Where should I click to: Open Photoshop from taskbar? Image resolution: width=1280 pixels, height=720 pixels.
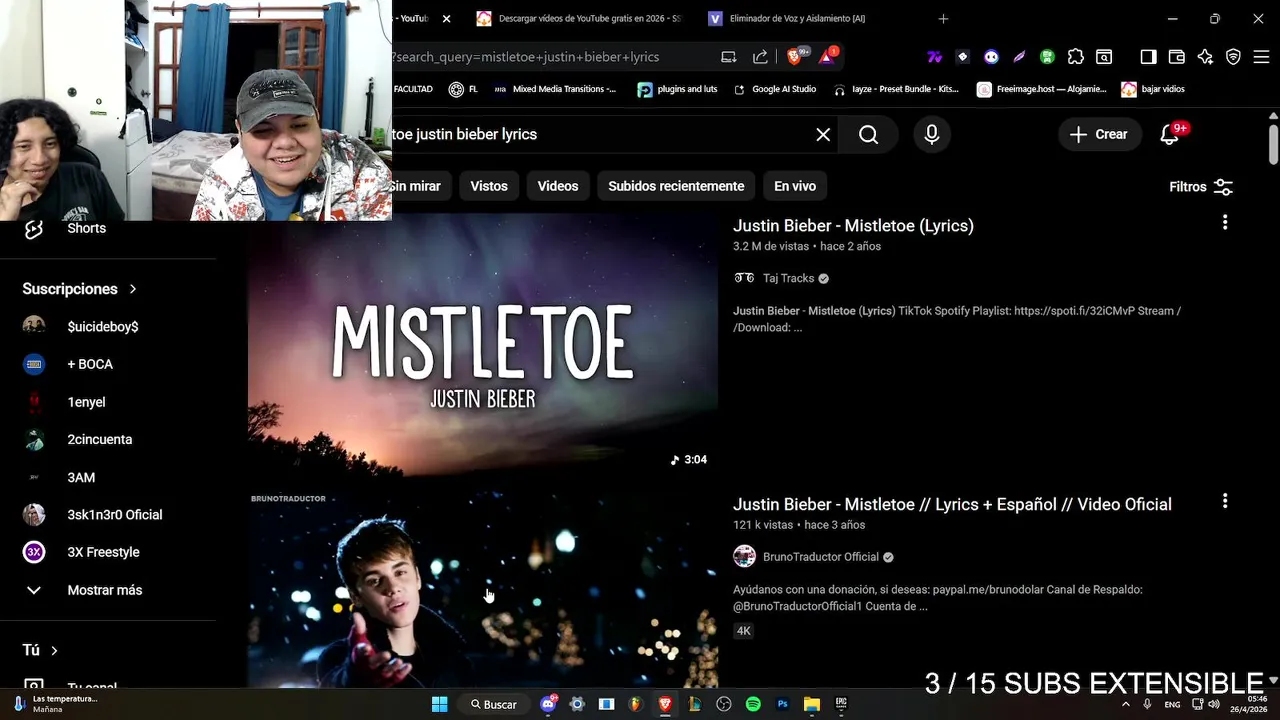pyautogui.click(x=783, y=704)
